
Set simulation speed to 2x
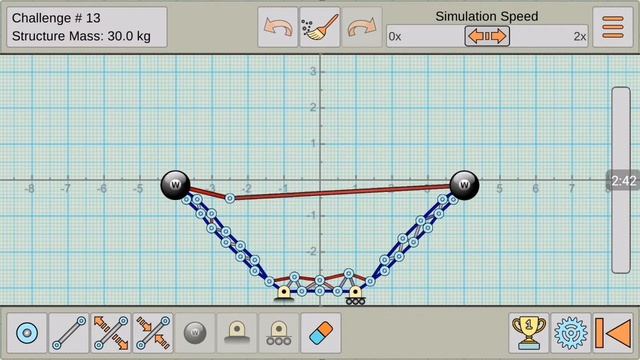pos(580,37)
